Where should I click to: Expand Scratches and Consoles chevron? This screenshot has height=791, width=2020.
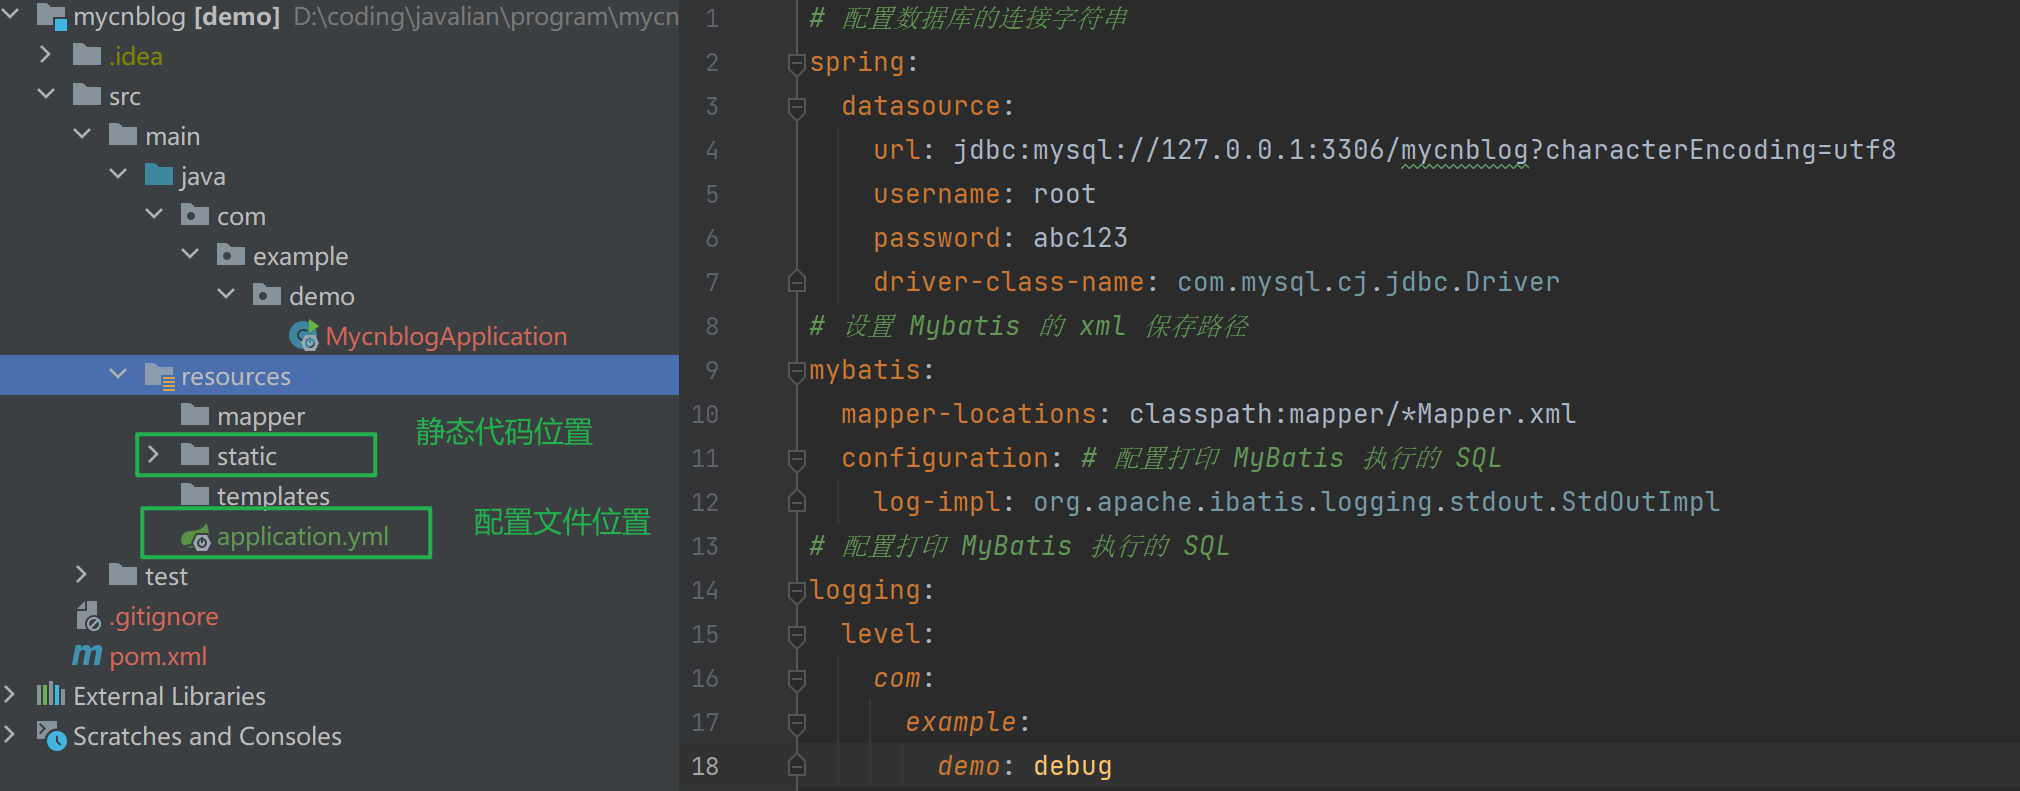click(x=9, y=734)
